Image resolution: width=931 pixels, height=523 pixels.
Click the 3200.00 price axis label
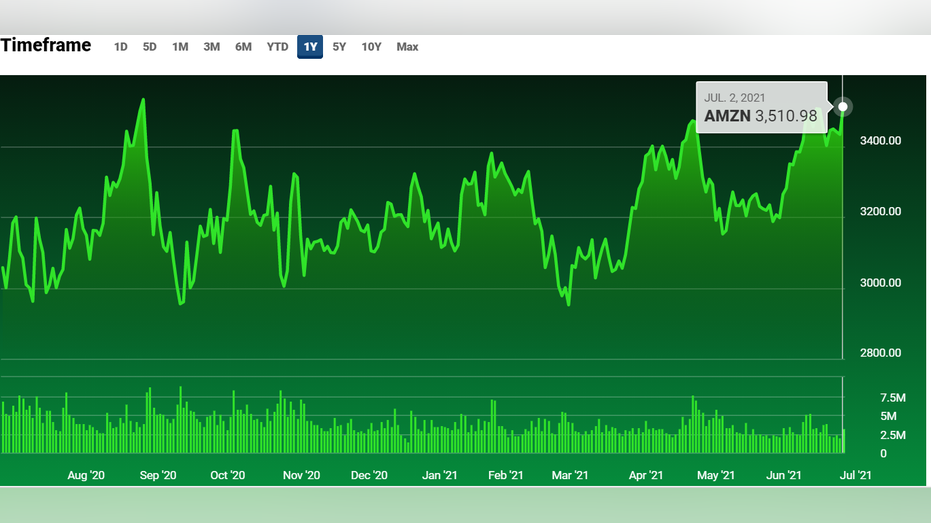tap(880, 211)
